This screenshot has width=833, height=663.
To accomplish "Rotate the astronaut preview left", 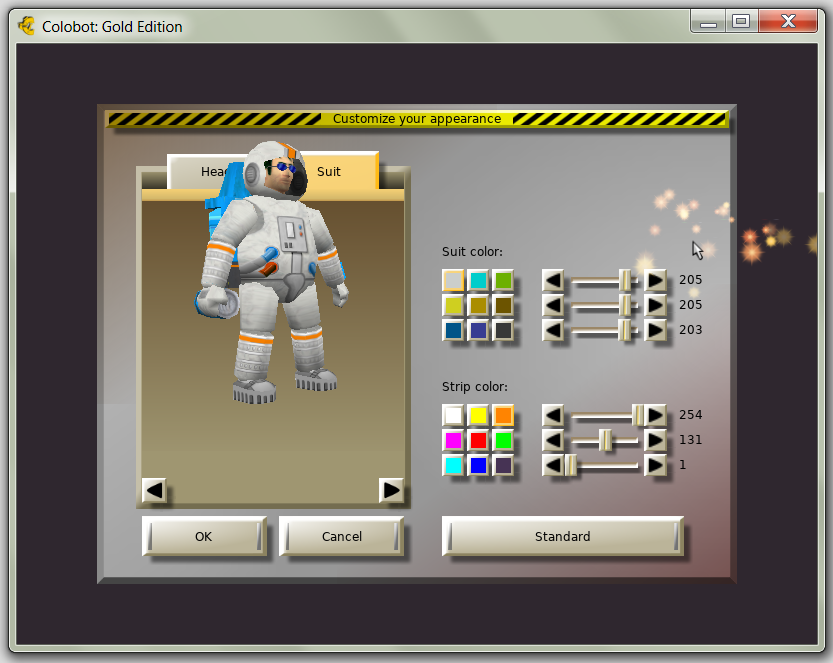I will tap(154, 490).
